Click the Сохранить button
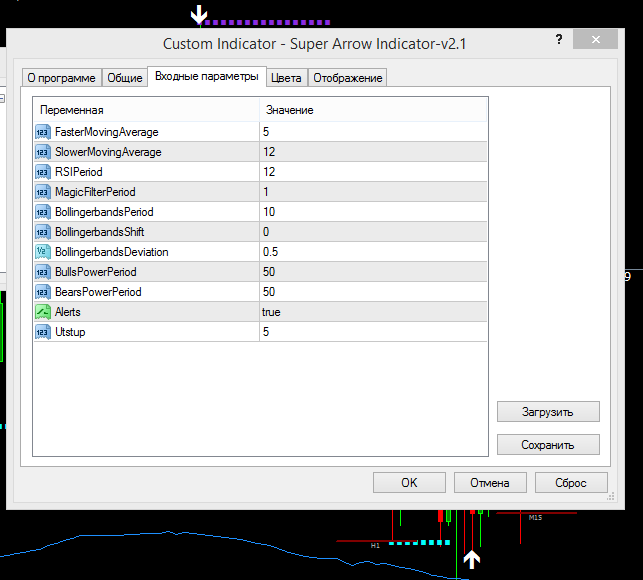Viewport: 643px width, 580px height. tap(548, 445)
